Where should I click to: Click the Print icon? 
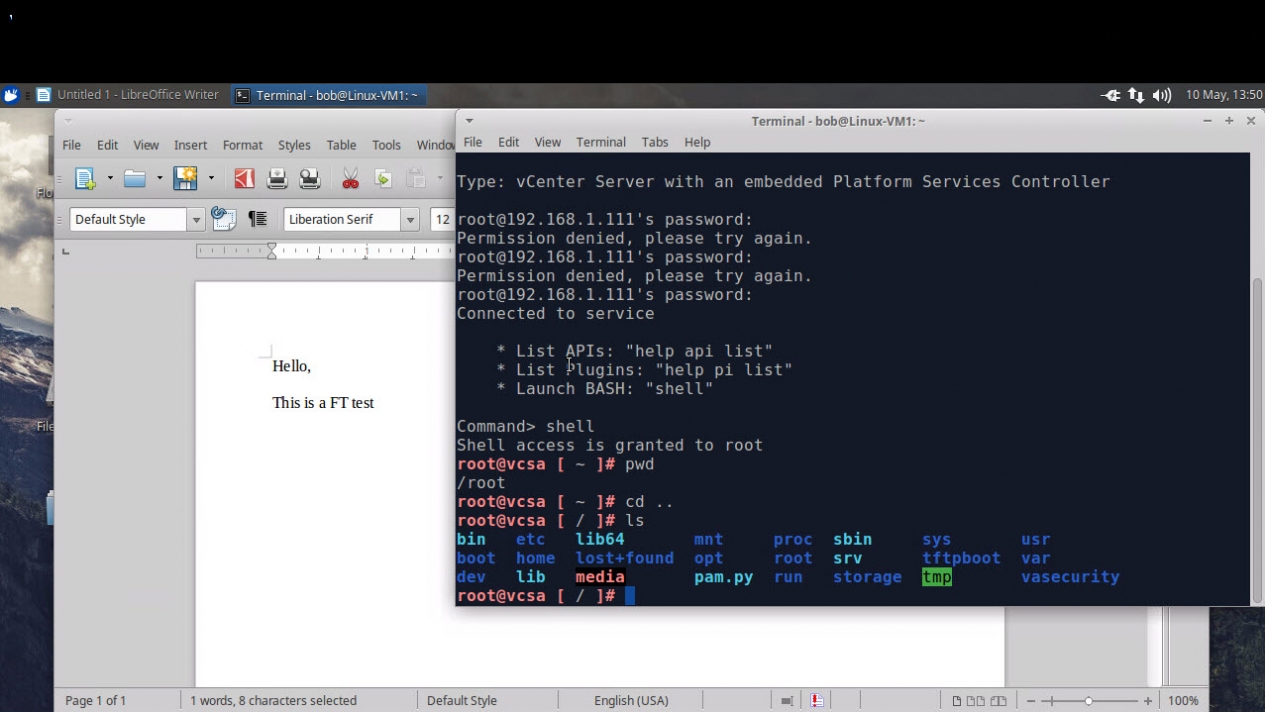click(277, 179)
